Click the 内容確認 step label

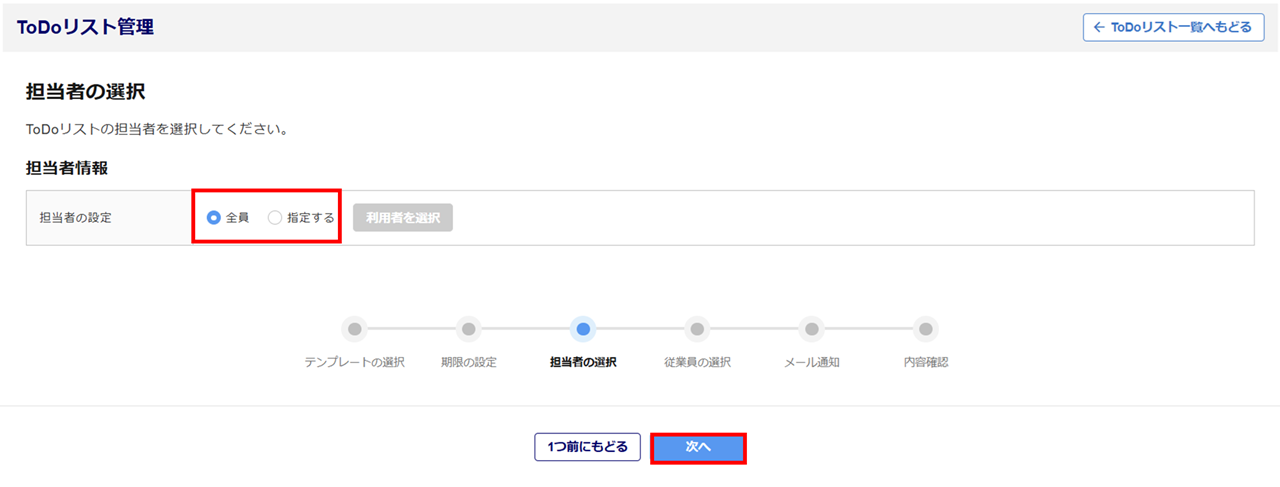click(926, 362)
